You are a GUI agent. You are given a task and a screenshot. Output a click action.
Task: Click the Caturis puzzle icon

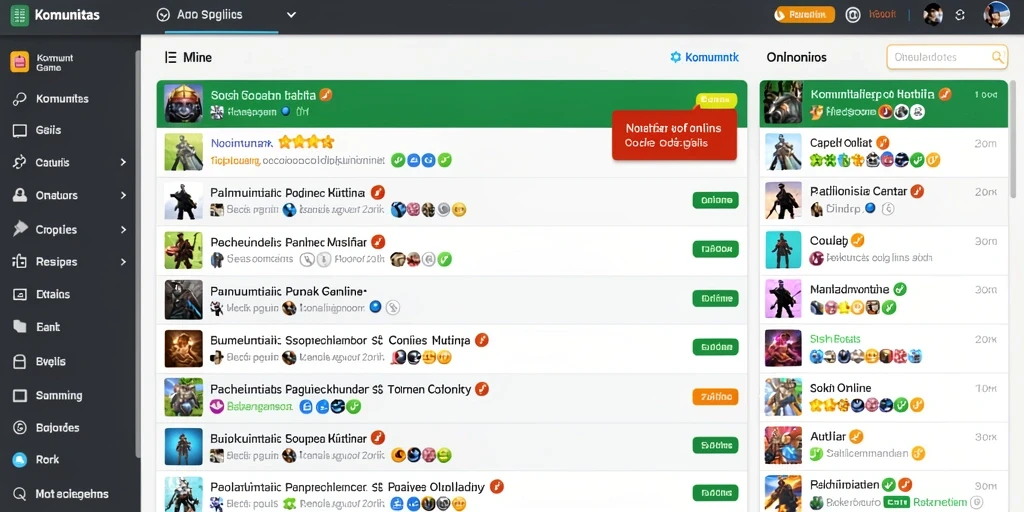(20, 162)
